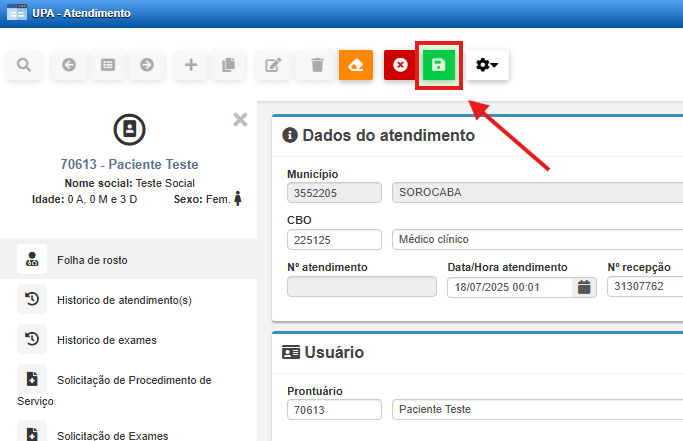Open Solicitação de Procedimento de Serviço
The image size is (683, 441).
coord(133,380)
